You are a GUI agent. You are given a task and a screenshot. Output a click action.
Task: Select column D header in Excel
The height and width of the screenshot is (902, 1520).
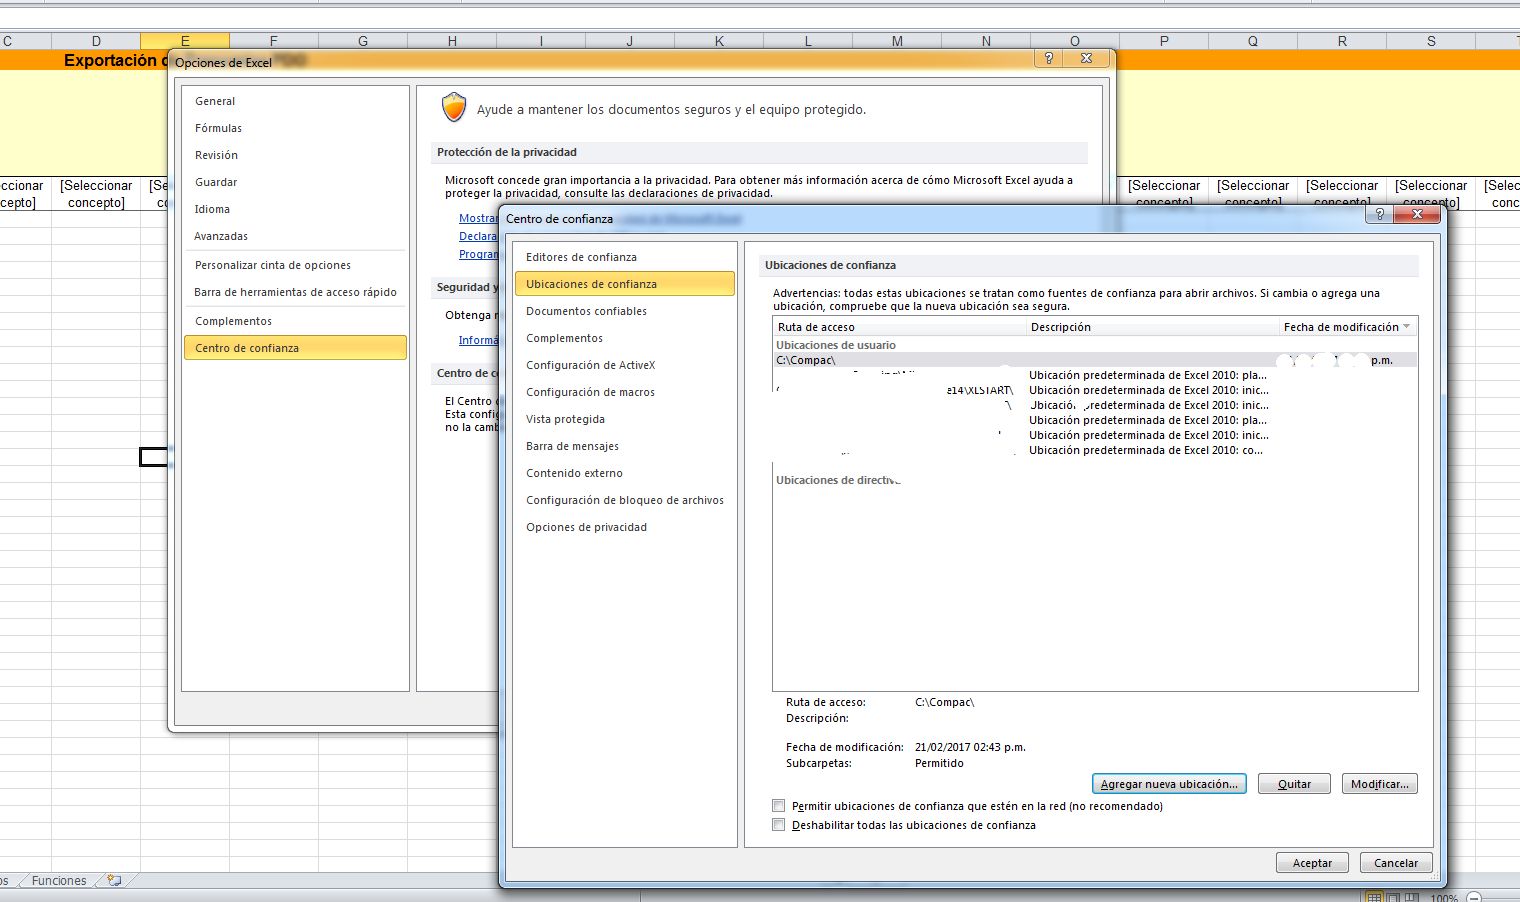96,41
